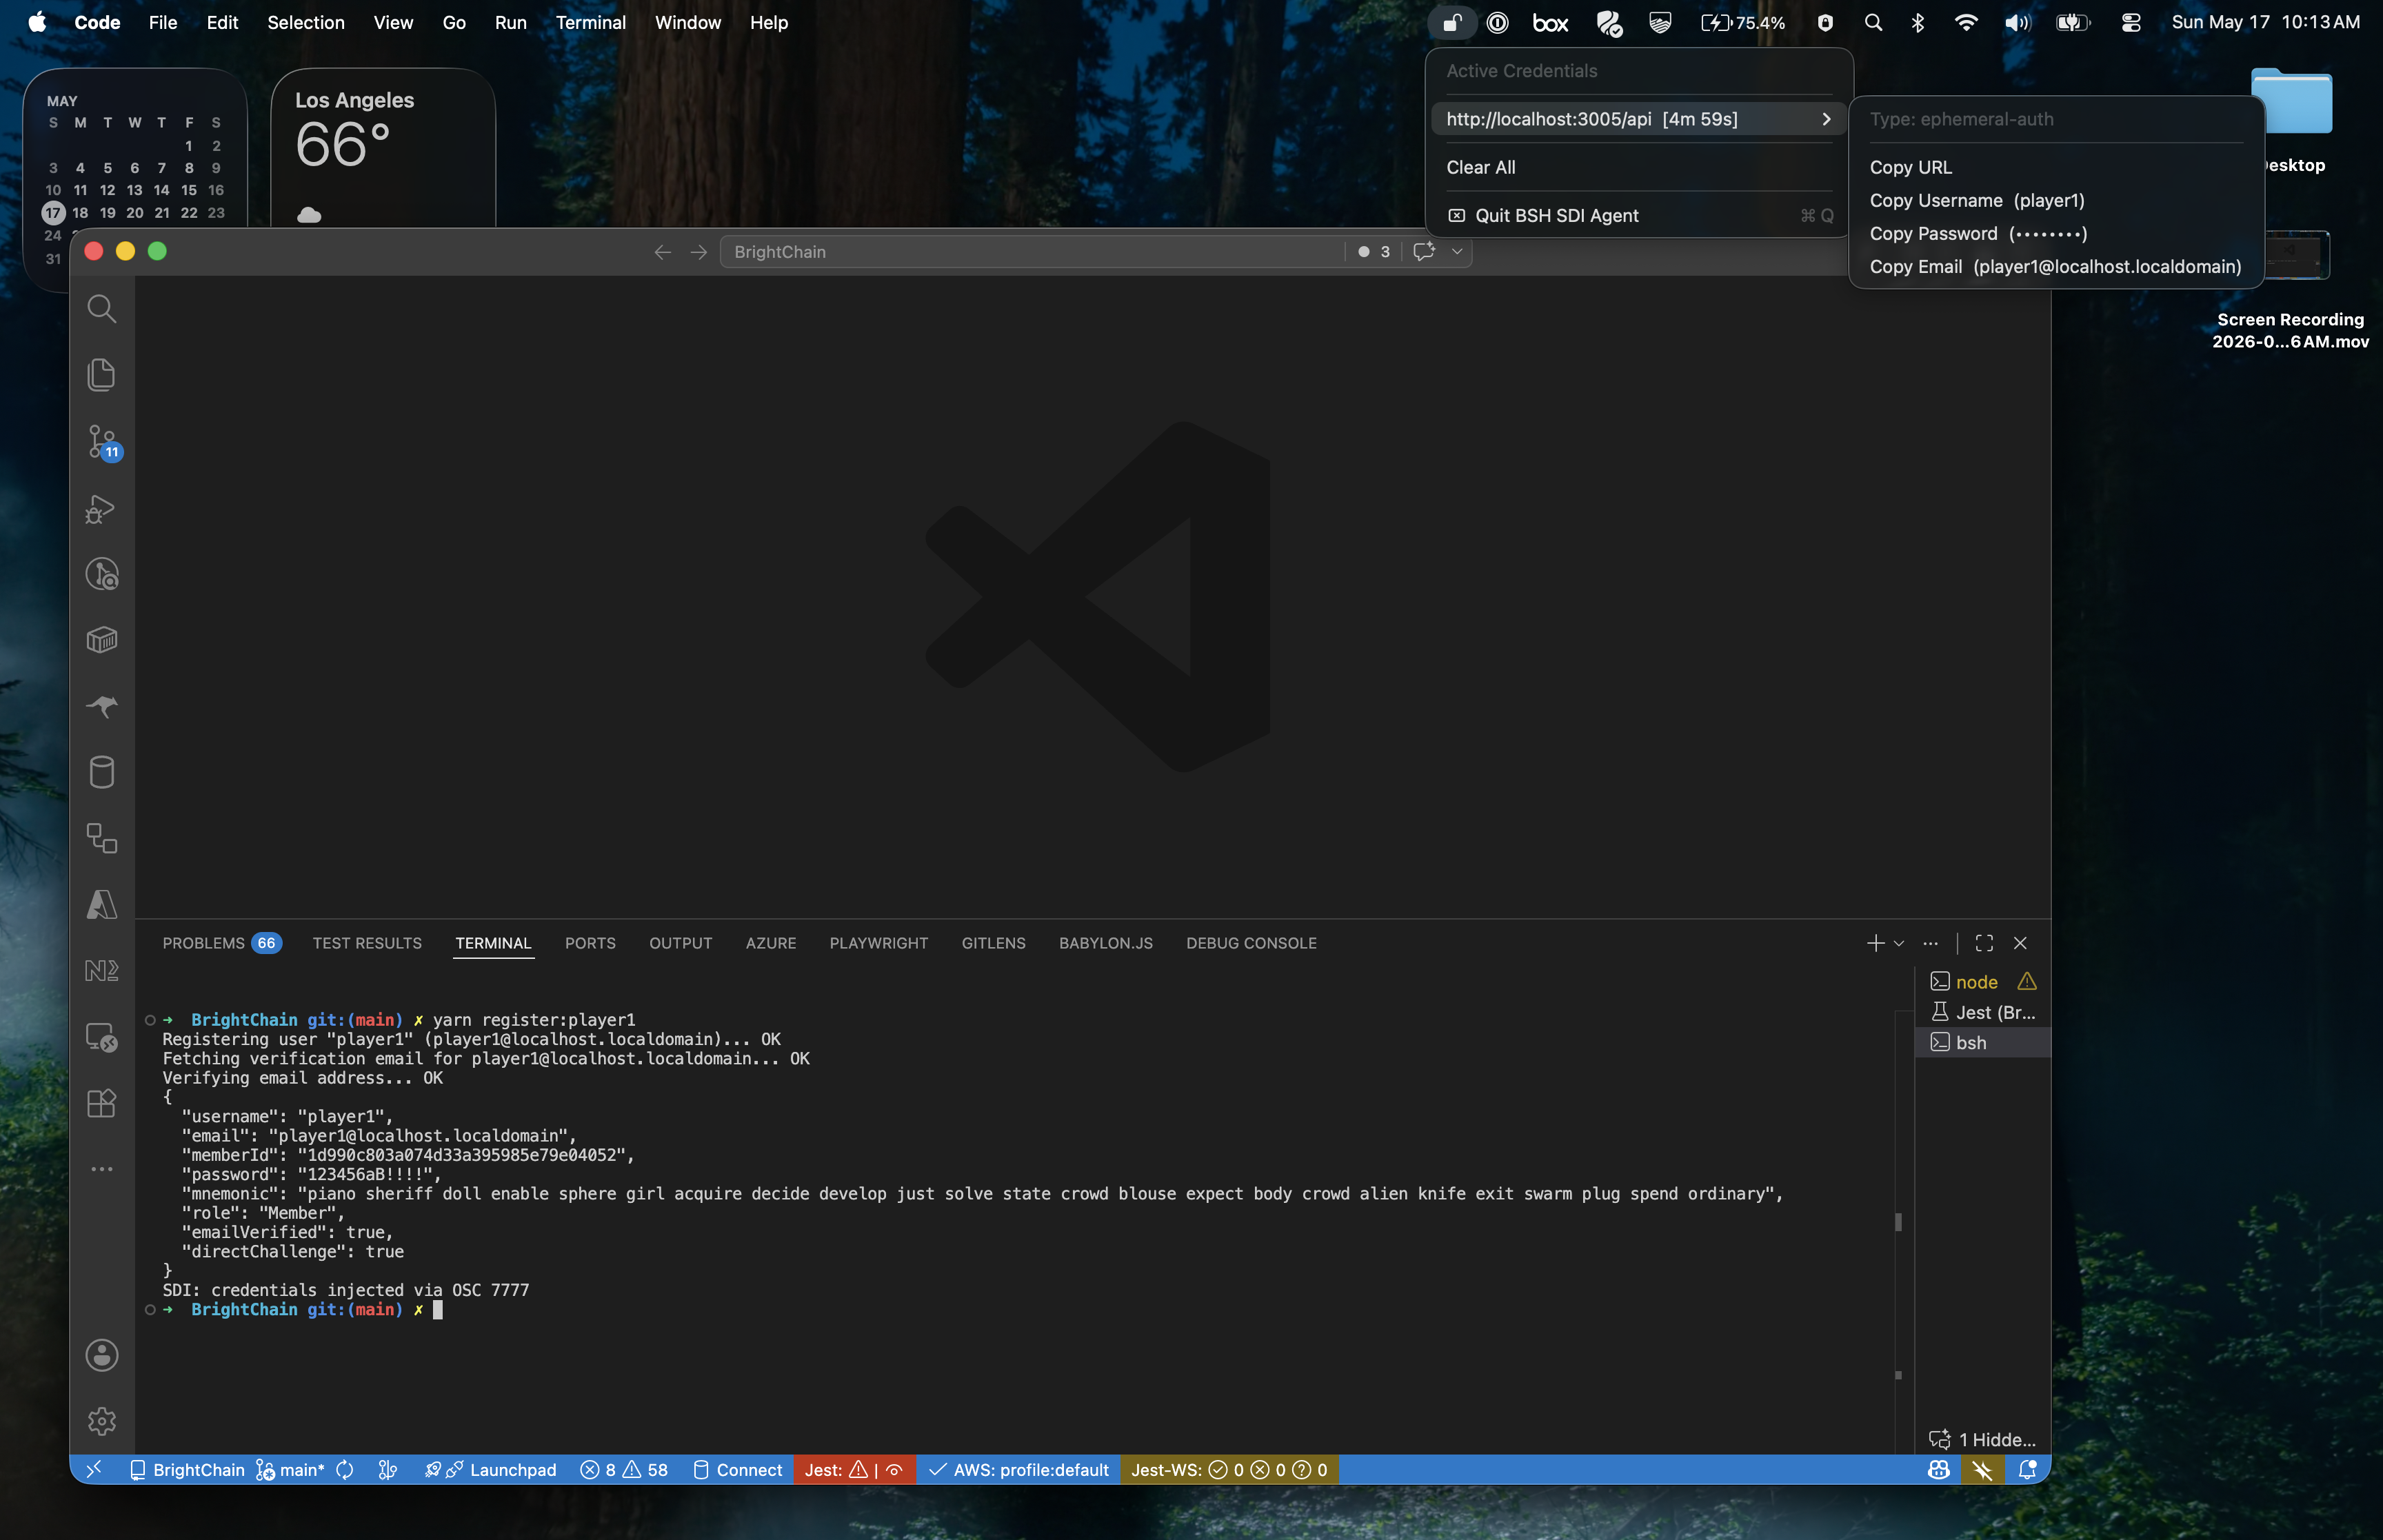Open the notifications bell in status bar
2383x1540 pixels.
(2027, 1470)
